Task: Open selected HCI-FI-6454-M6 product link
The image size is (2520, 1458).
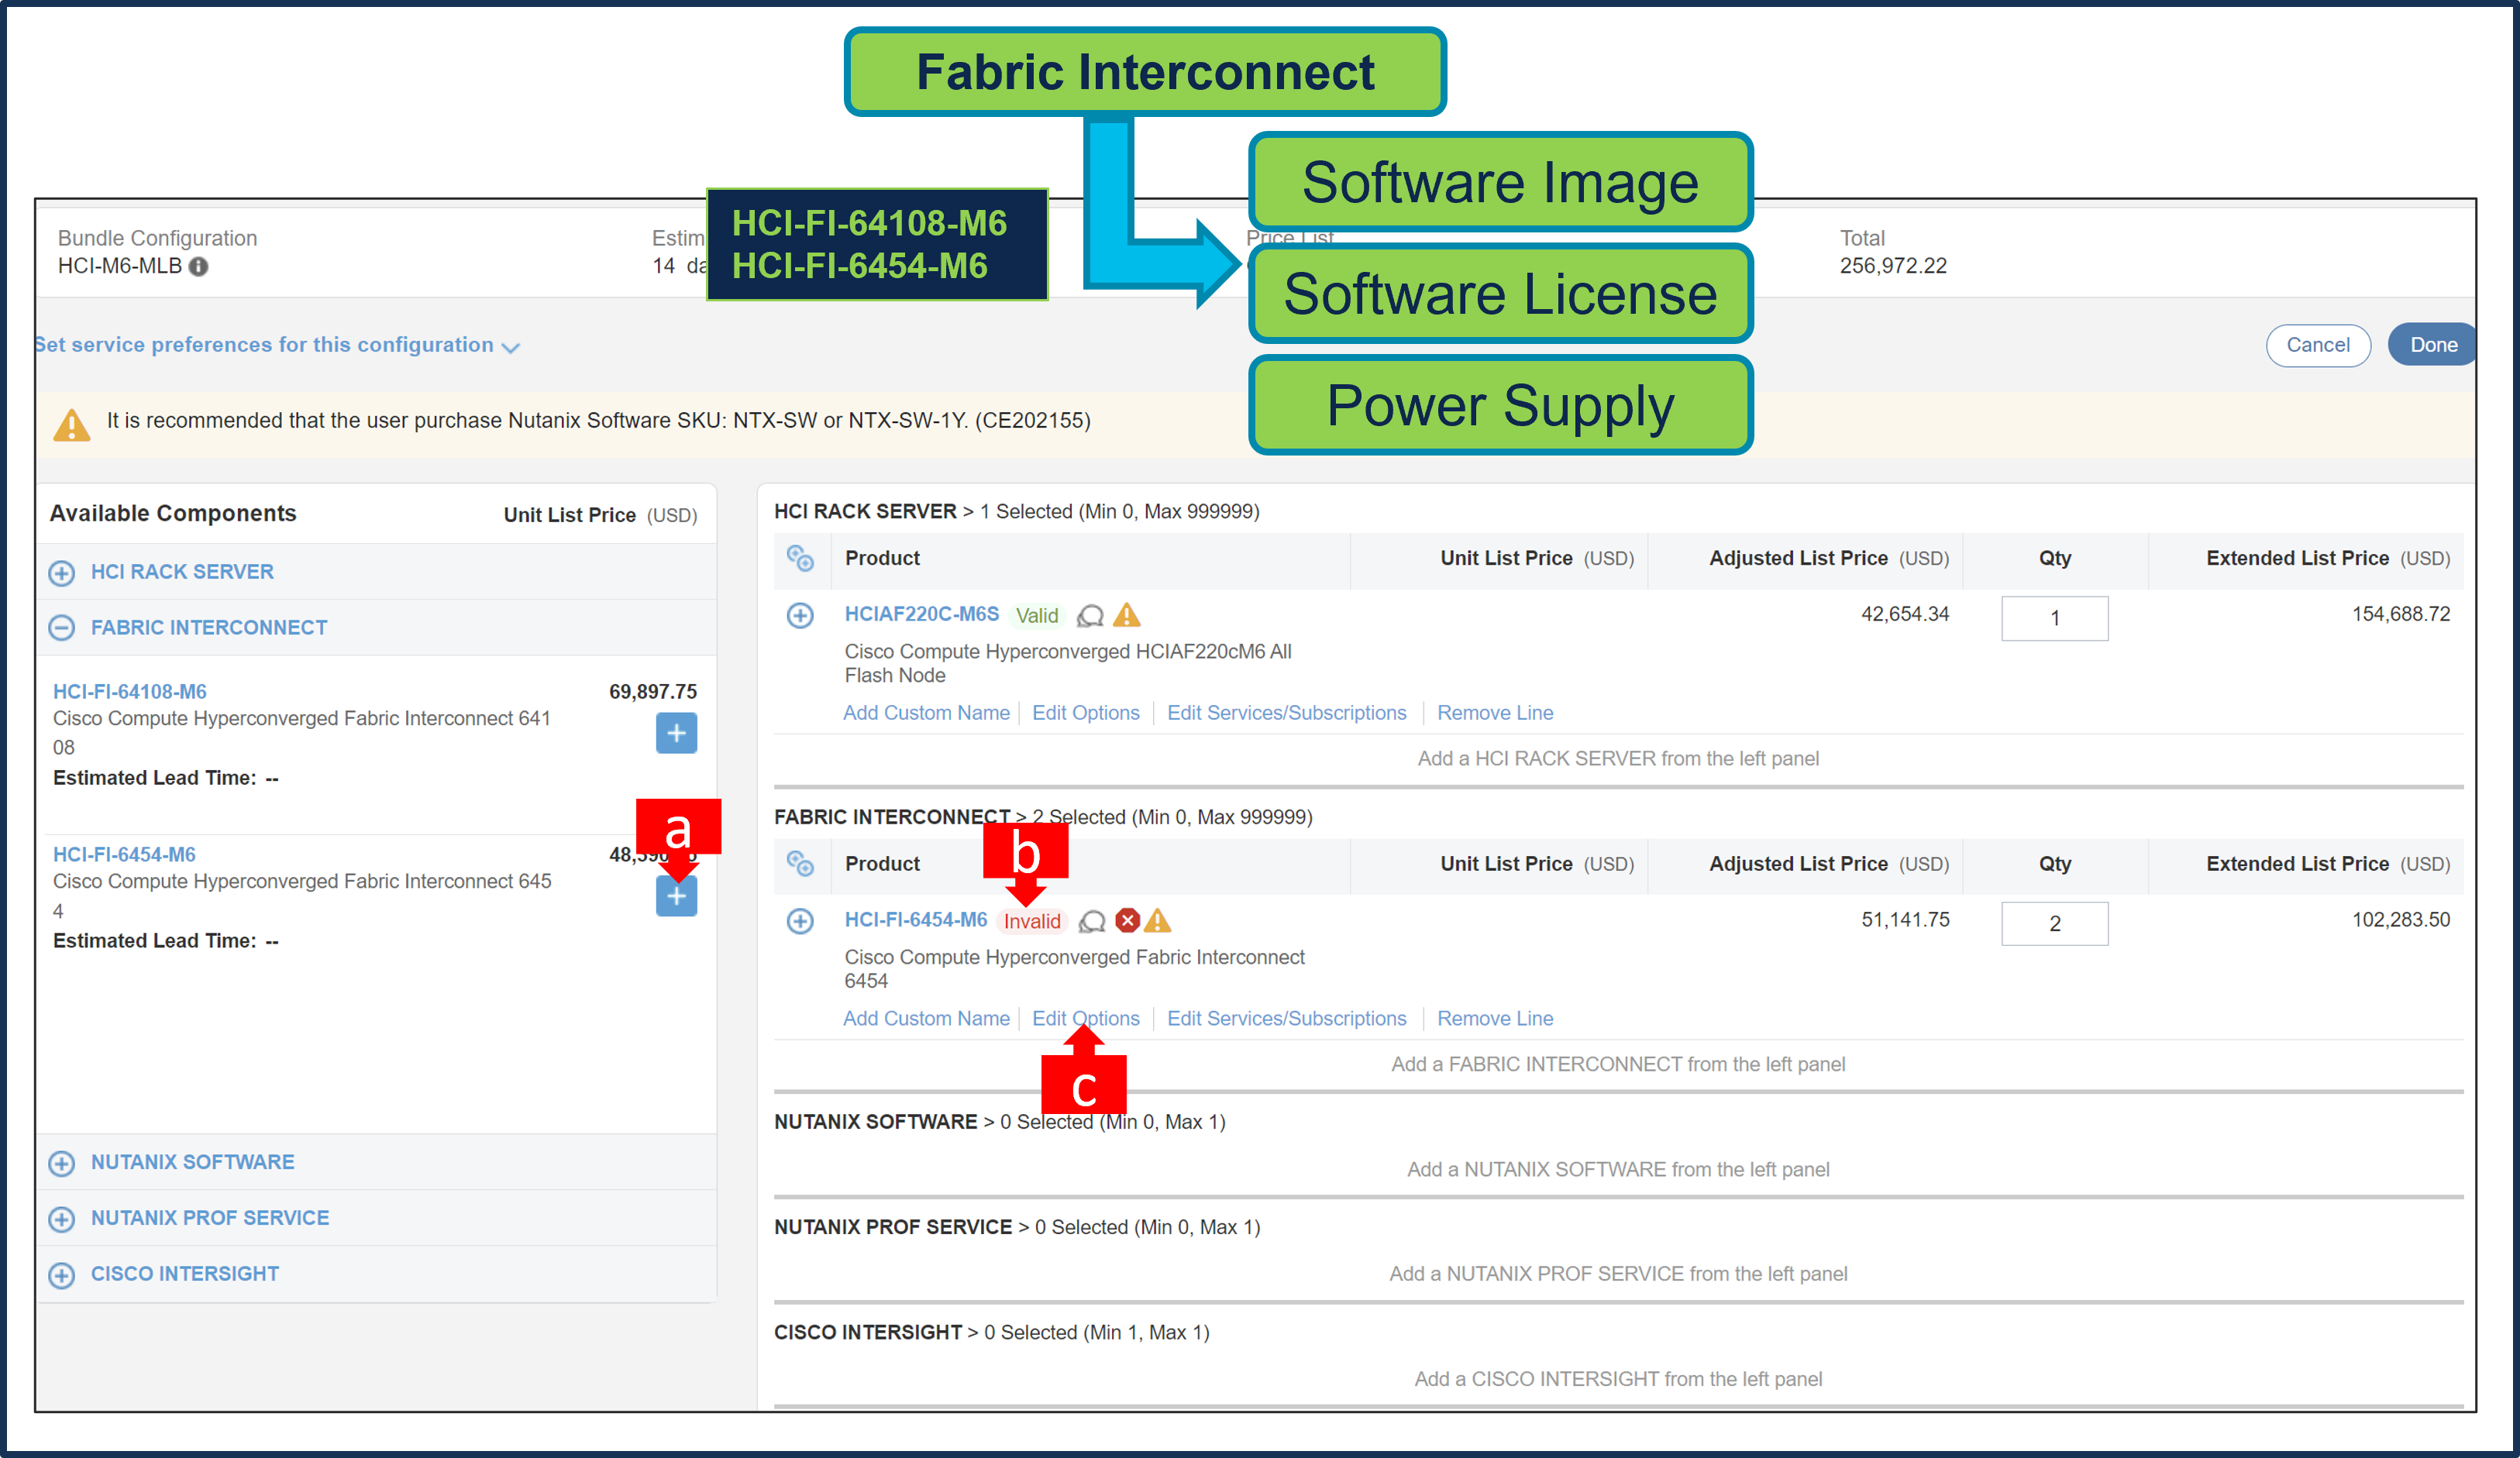Action: tap(916, 920)
